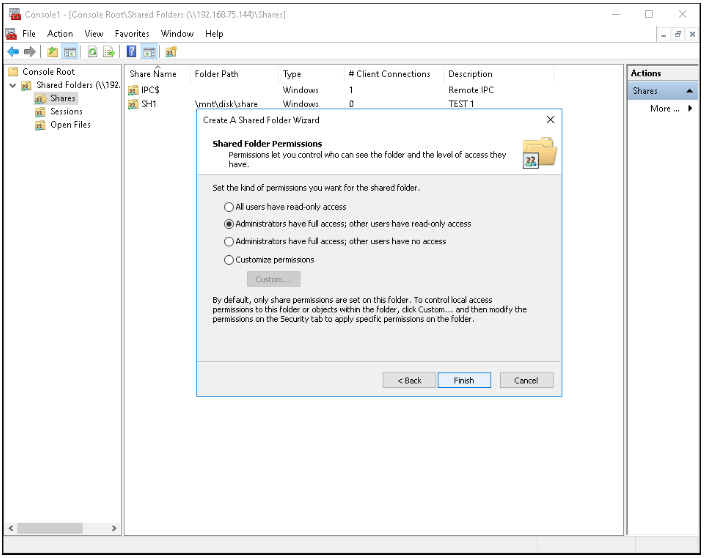Click the TEST 1 description cell
The width and height of the screenshot is (705, 558).
[x=461, y=104]
